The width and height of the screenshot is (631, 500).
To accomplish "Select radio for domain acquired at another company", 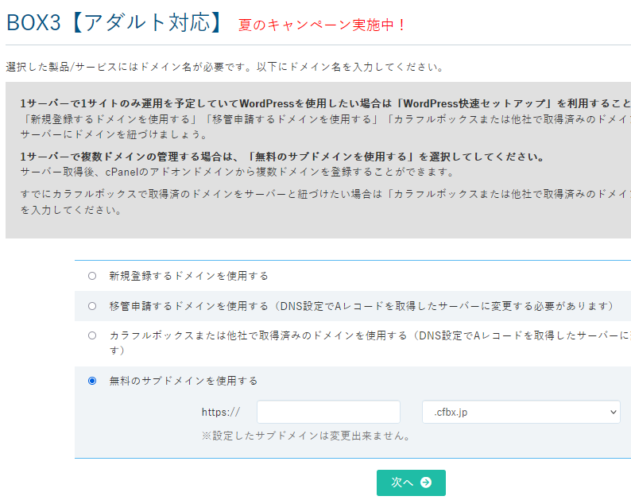I will click(93, 336).
